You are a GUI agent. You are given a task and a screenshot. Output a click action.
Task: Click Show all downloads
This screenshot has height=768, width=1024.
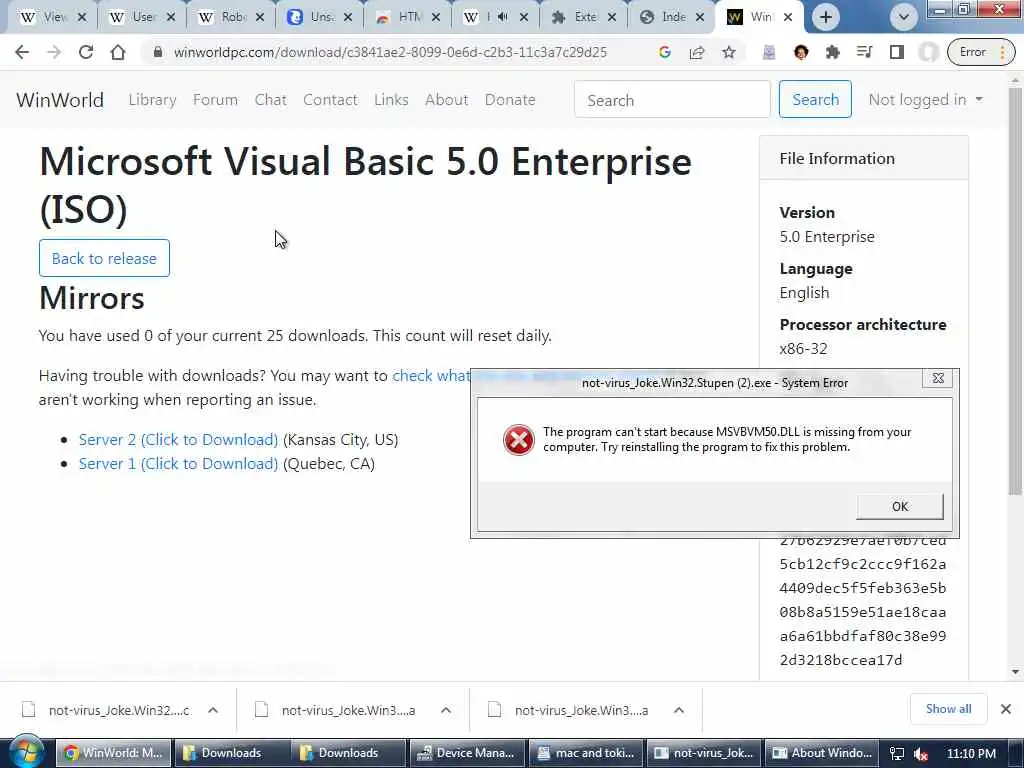click(948, 709)
